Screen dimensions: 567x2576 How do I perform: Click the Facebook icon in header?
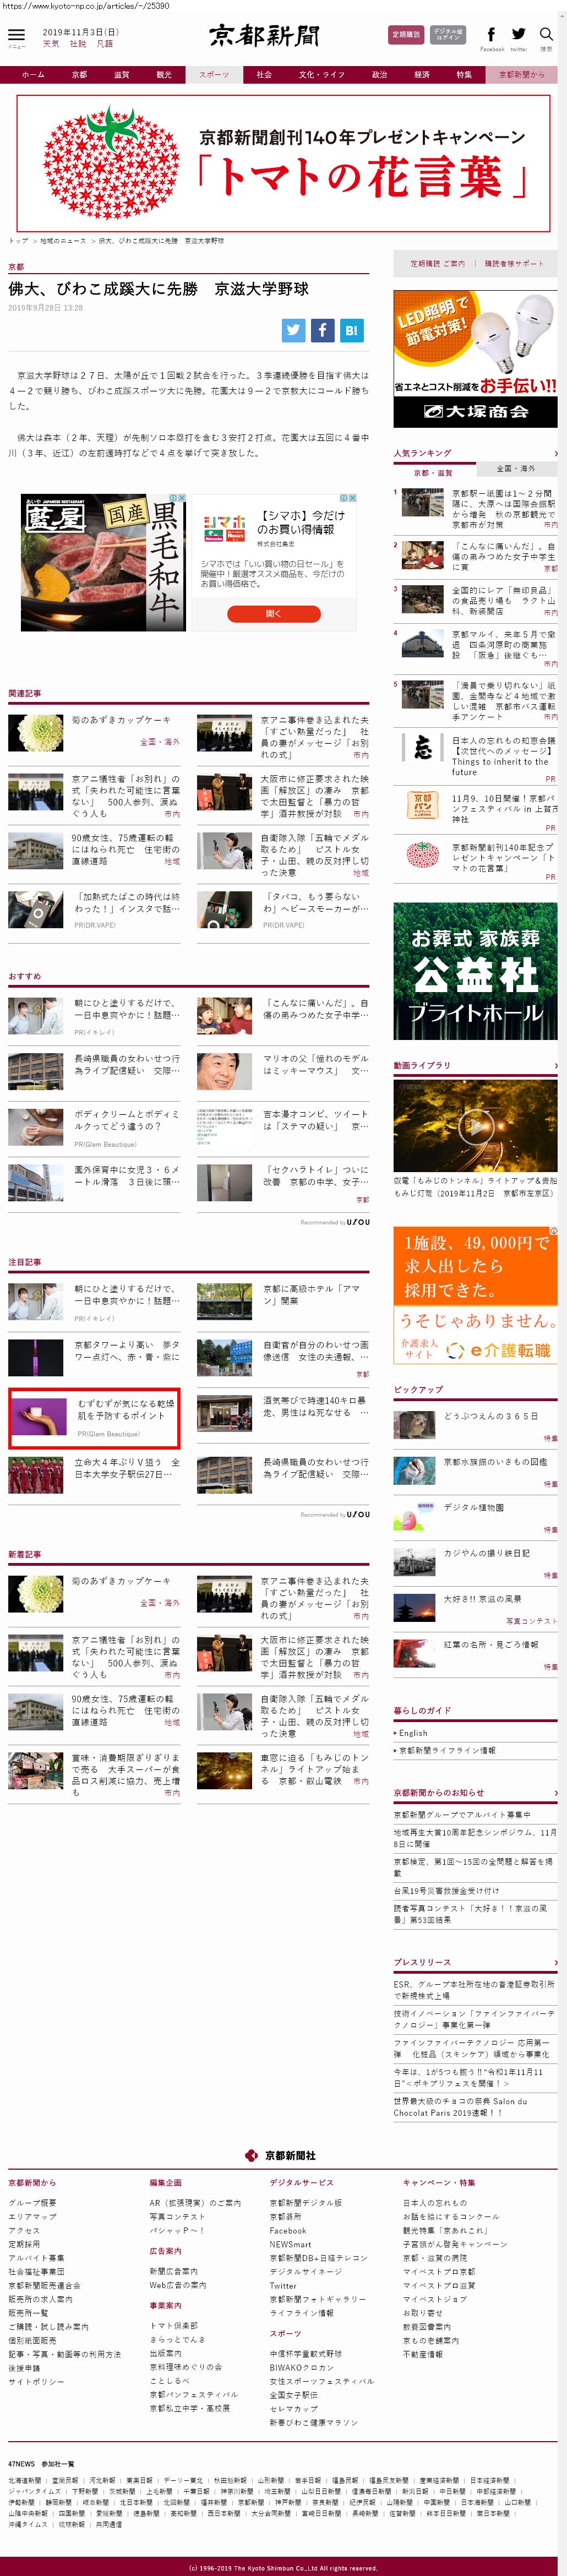pyautogui.click(x=491, y=35)
